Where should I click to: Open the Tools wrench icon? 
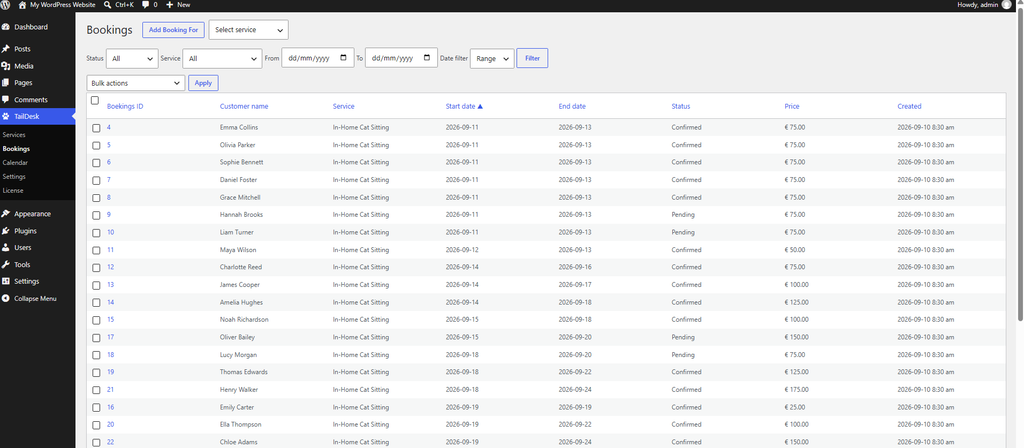(6, 264)
